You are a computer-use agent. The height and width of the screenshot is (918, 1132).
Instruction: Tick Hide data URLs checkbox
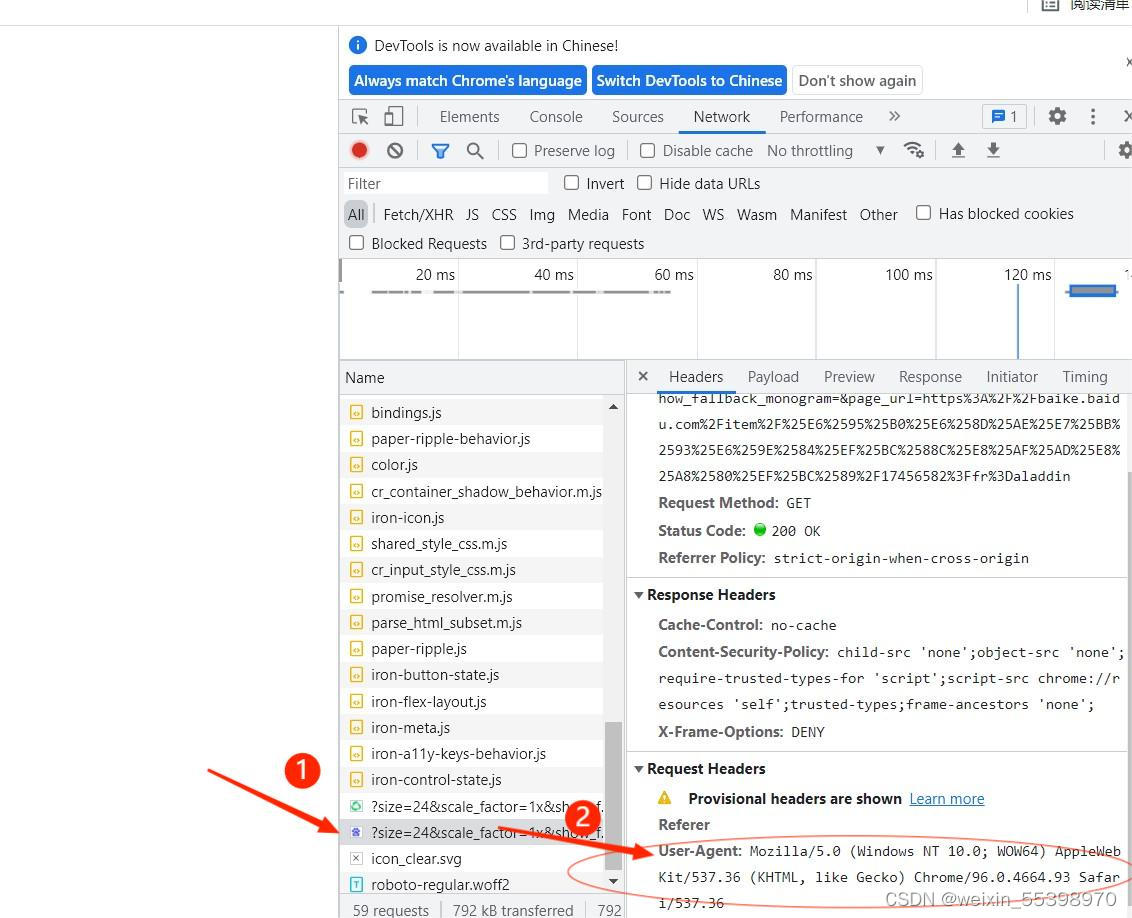[x=644, y=183]
